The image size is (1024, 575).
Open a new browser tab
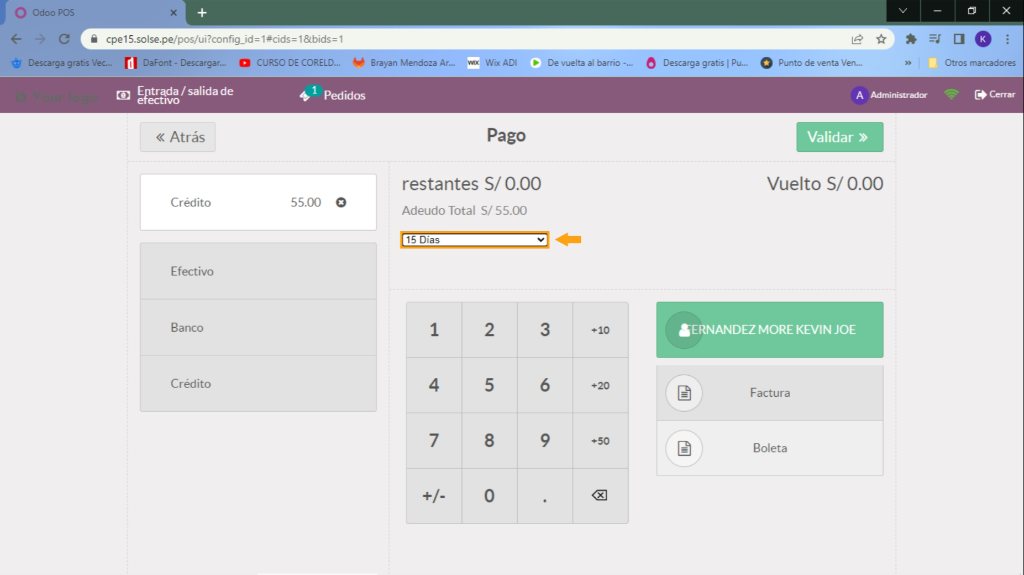(x=202, y=12)
